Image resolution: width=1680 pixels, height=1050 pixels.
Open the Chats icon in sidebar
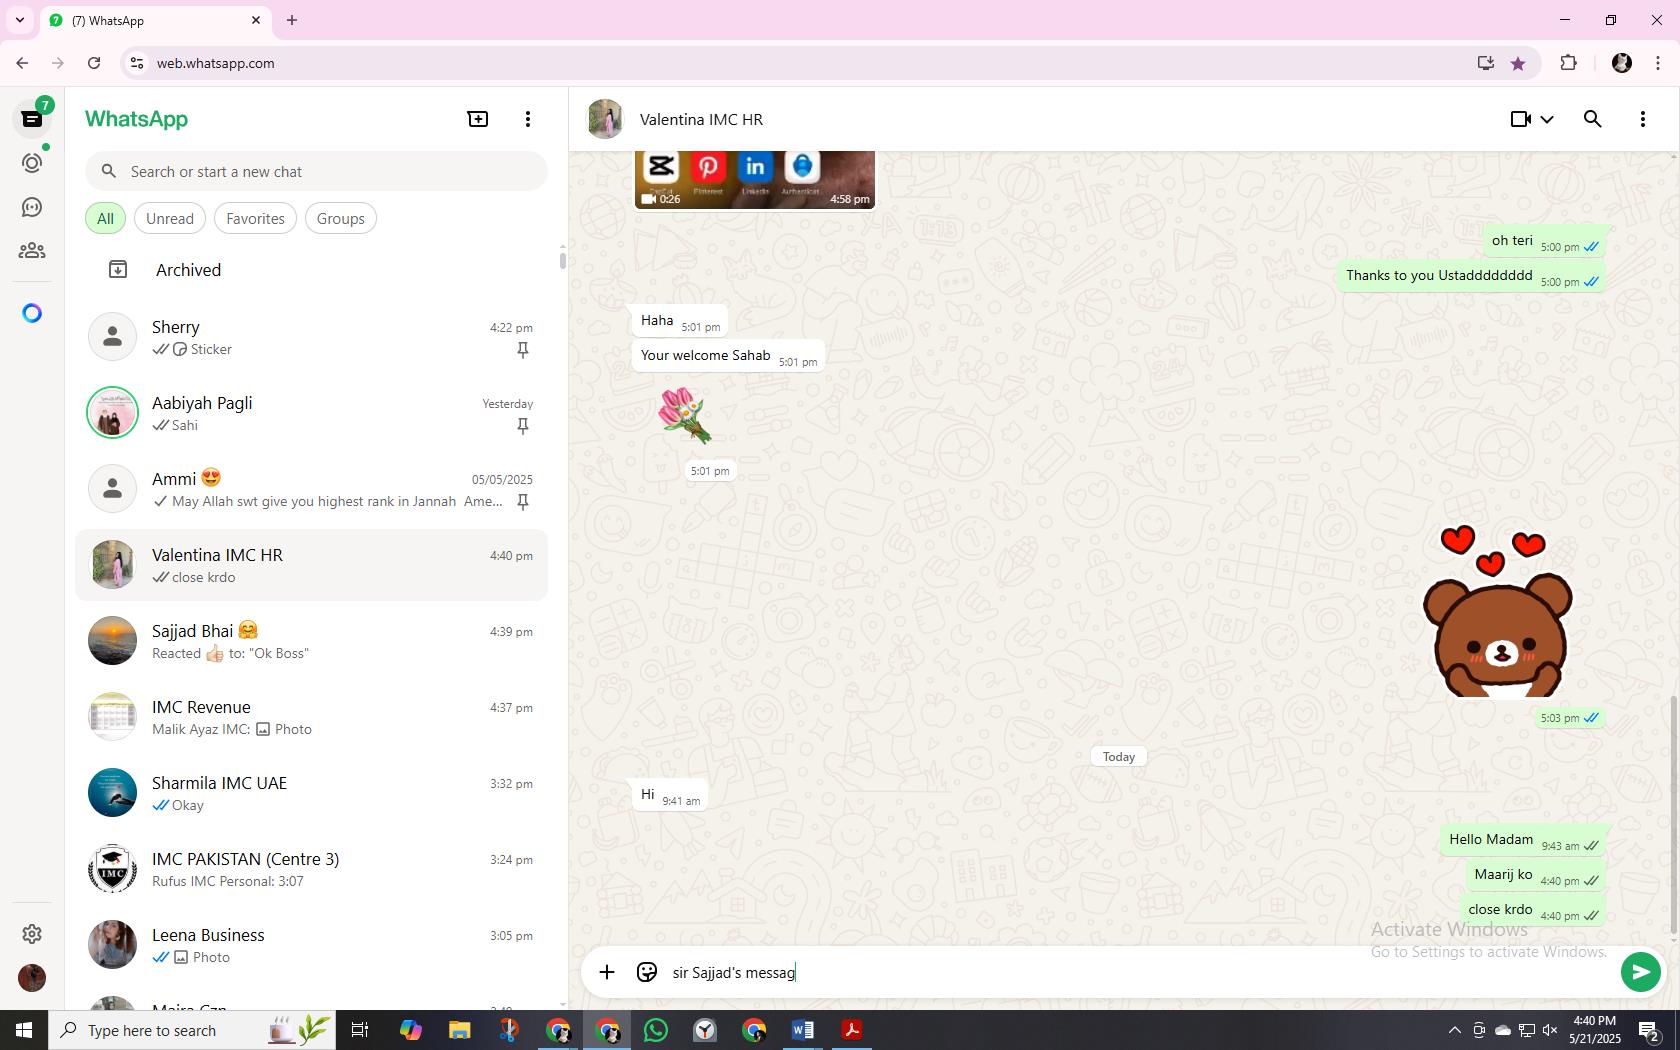[x=32, y=119]
